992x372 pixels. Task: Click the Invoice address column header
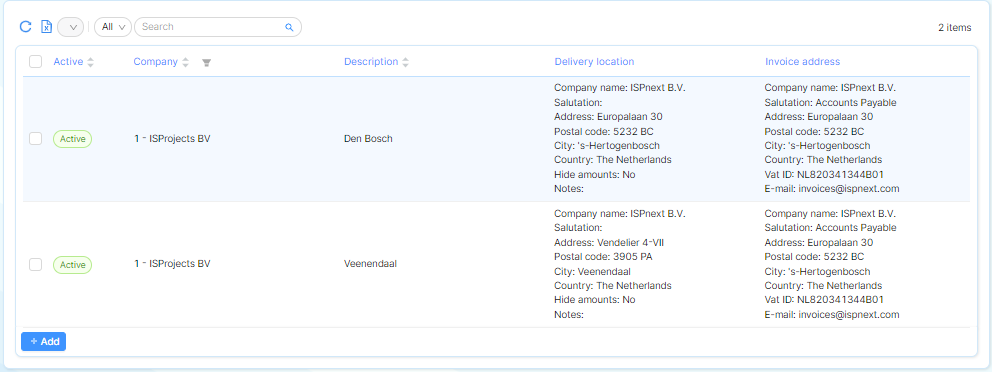[x=802, y=61]
